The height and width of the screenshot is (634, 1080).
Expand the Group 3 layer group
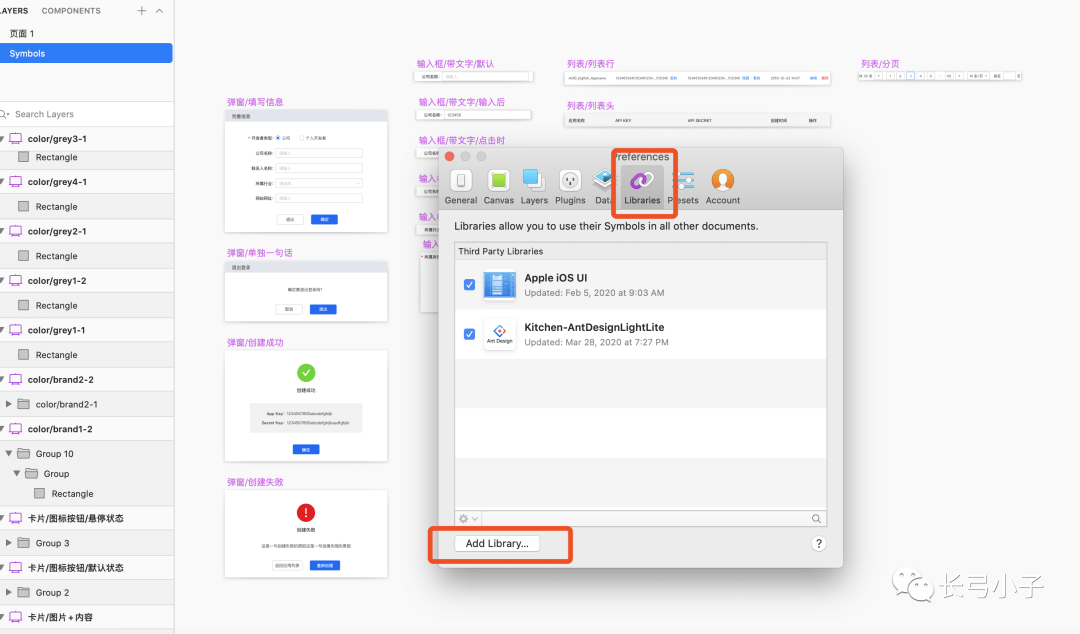[8, 543]
